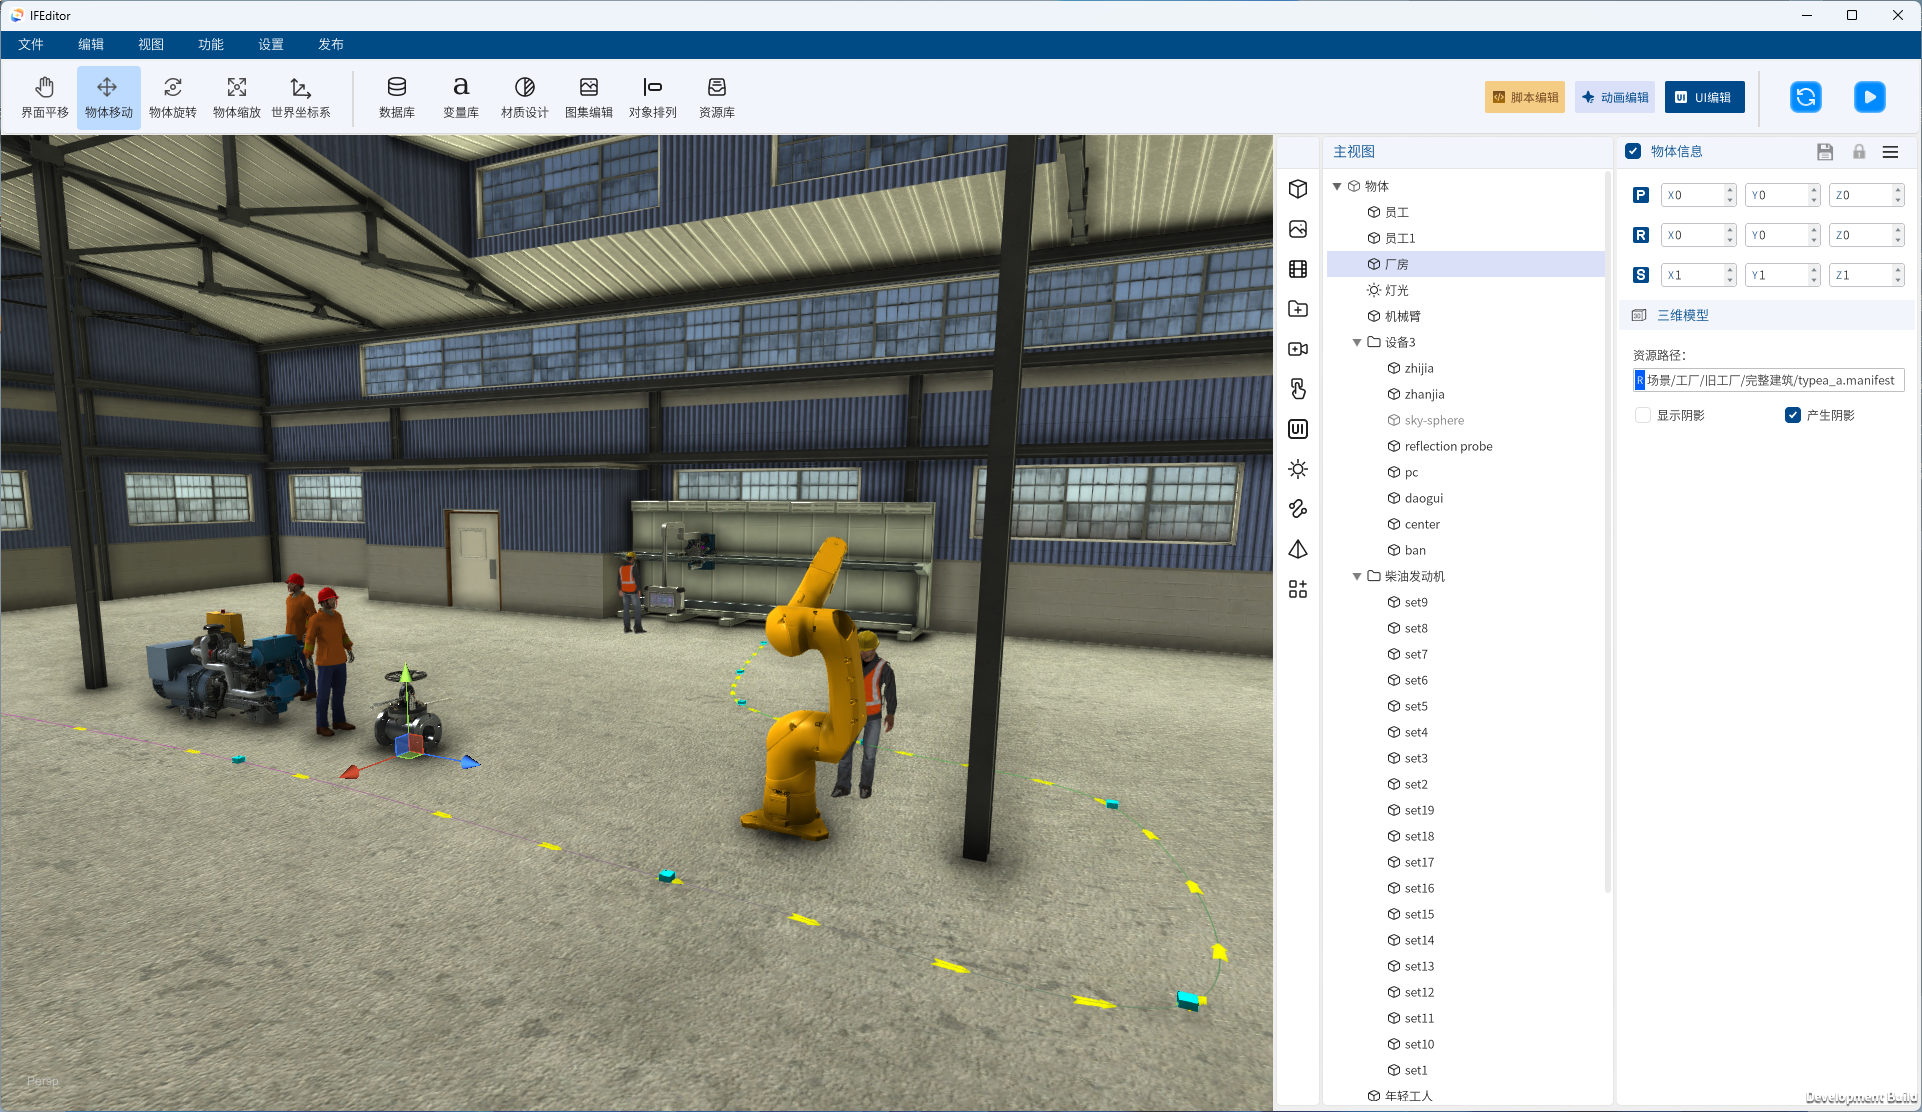Click the film strip sidebar icon
1922x1112 pixels.
pyautogui.click(x=1298, y=269)
